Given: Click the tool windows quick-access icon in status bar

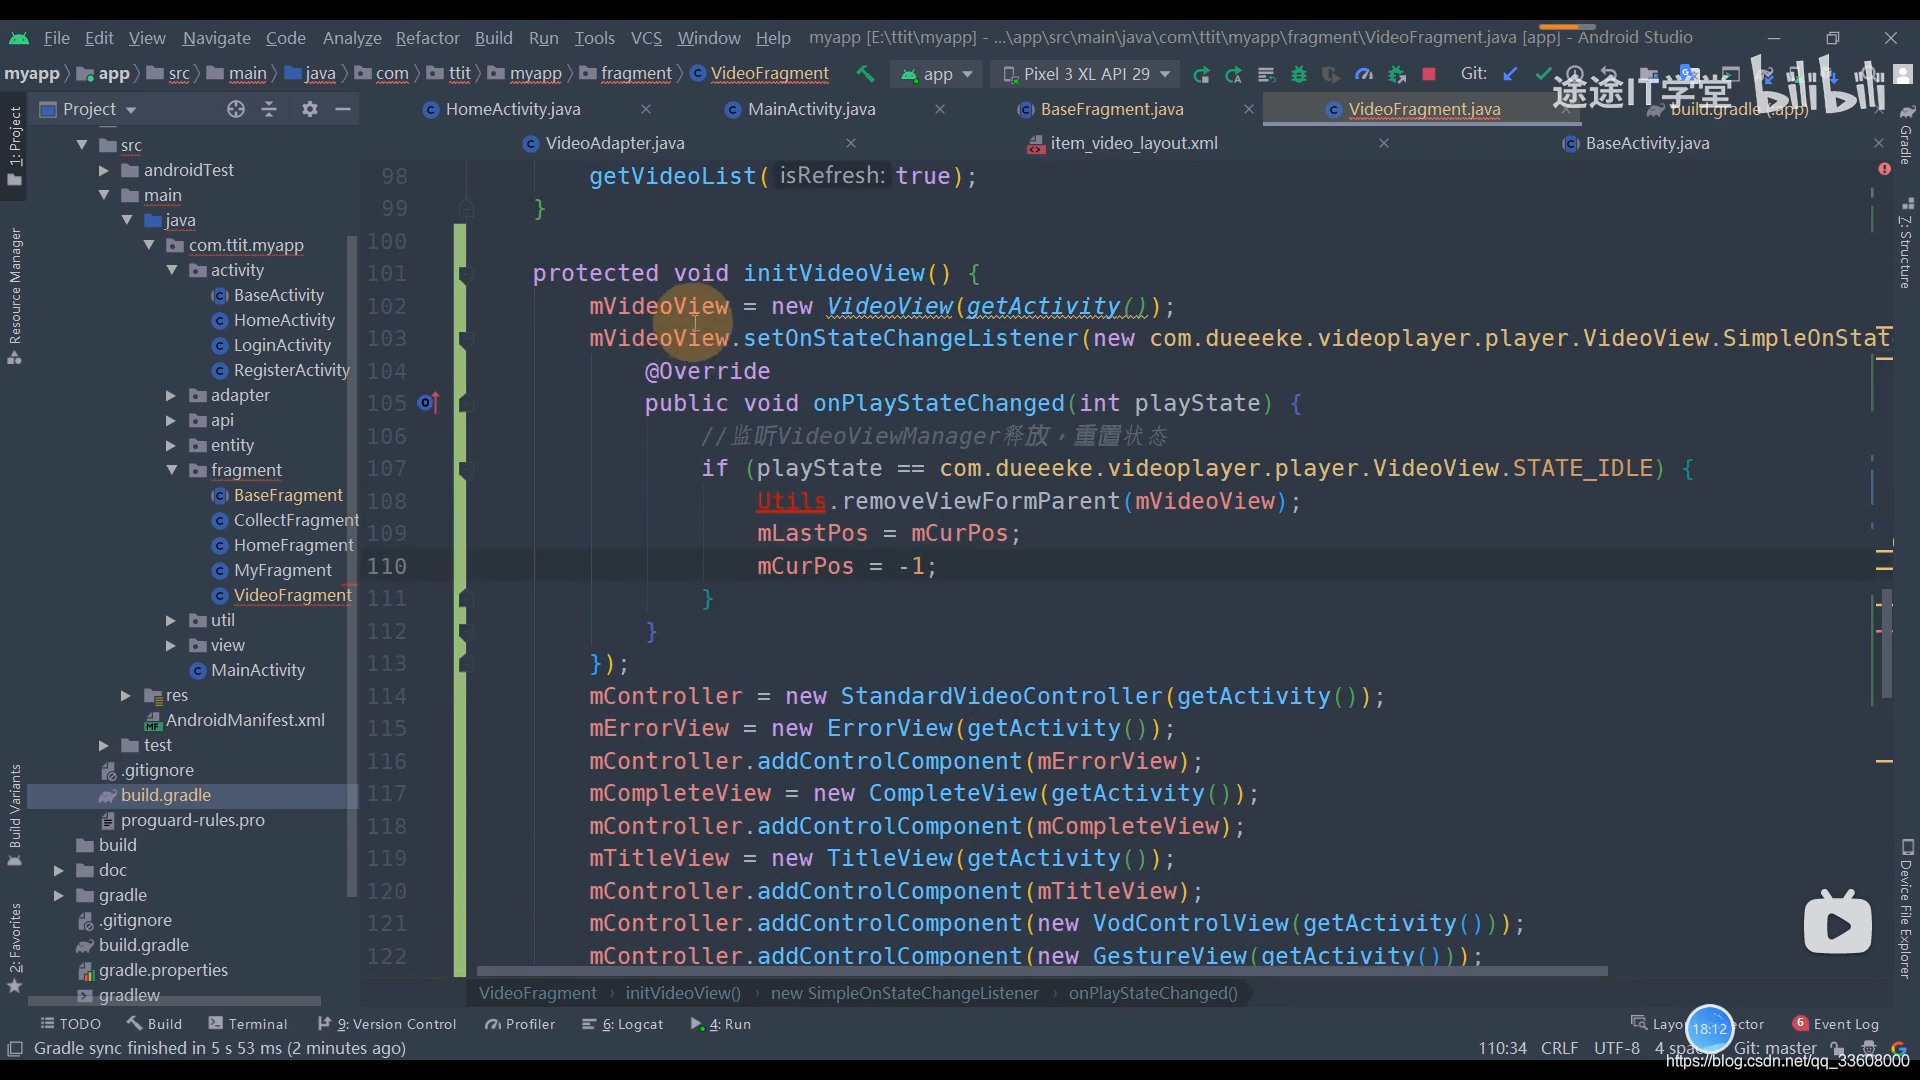Looking at the screenshot, I should click(15, 1048).
